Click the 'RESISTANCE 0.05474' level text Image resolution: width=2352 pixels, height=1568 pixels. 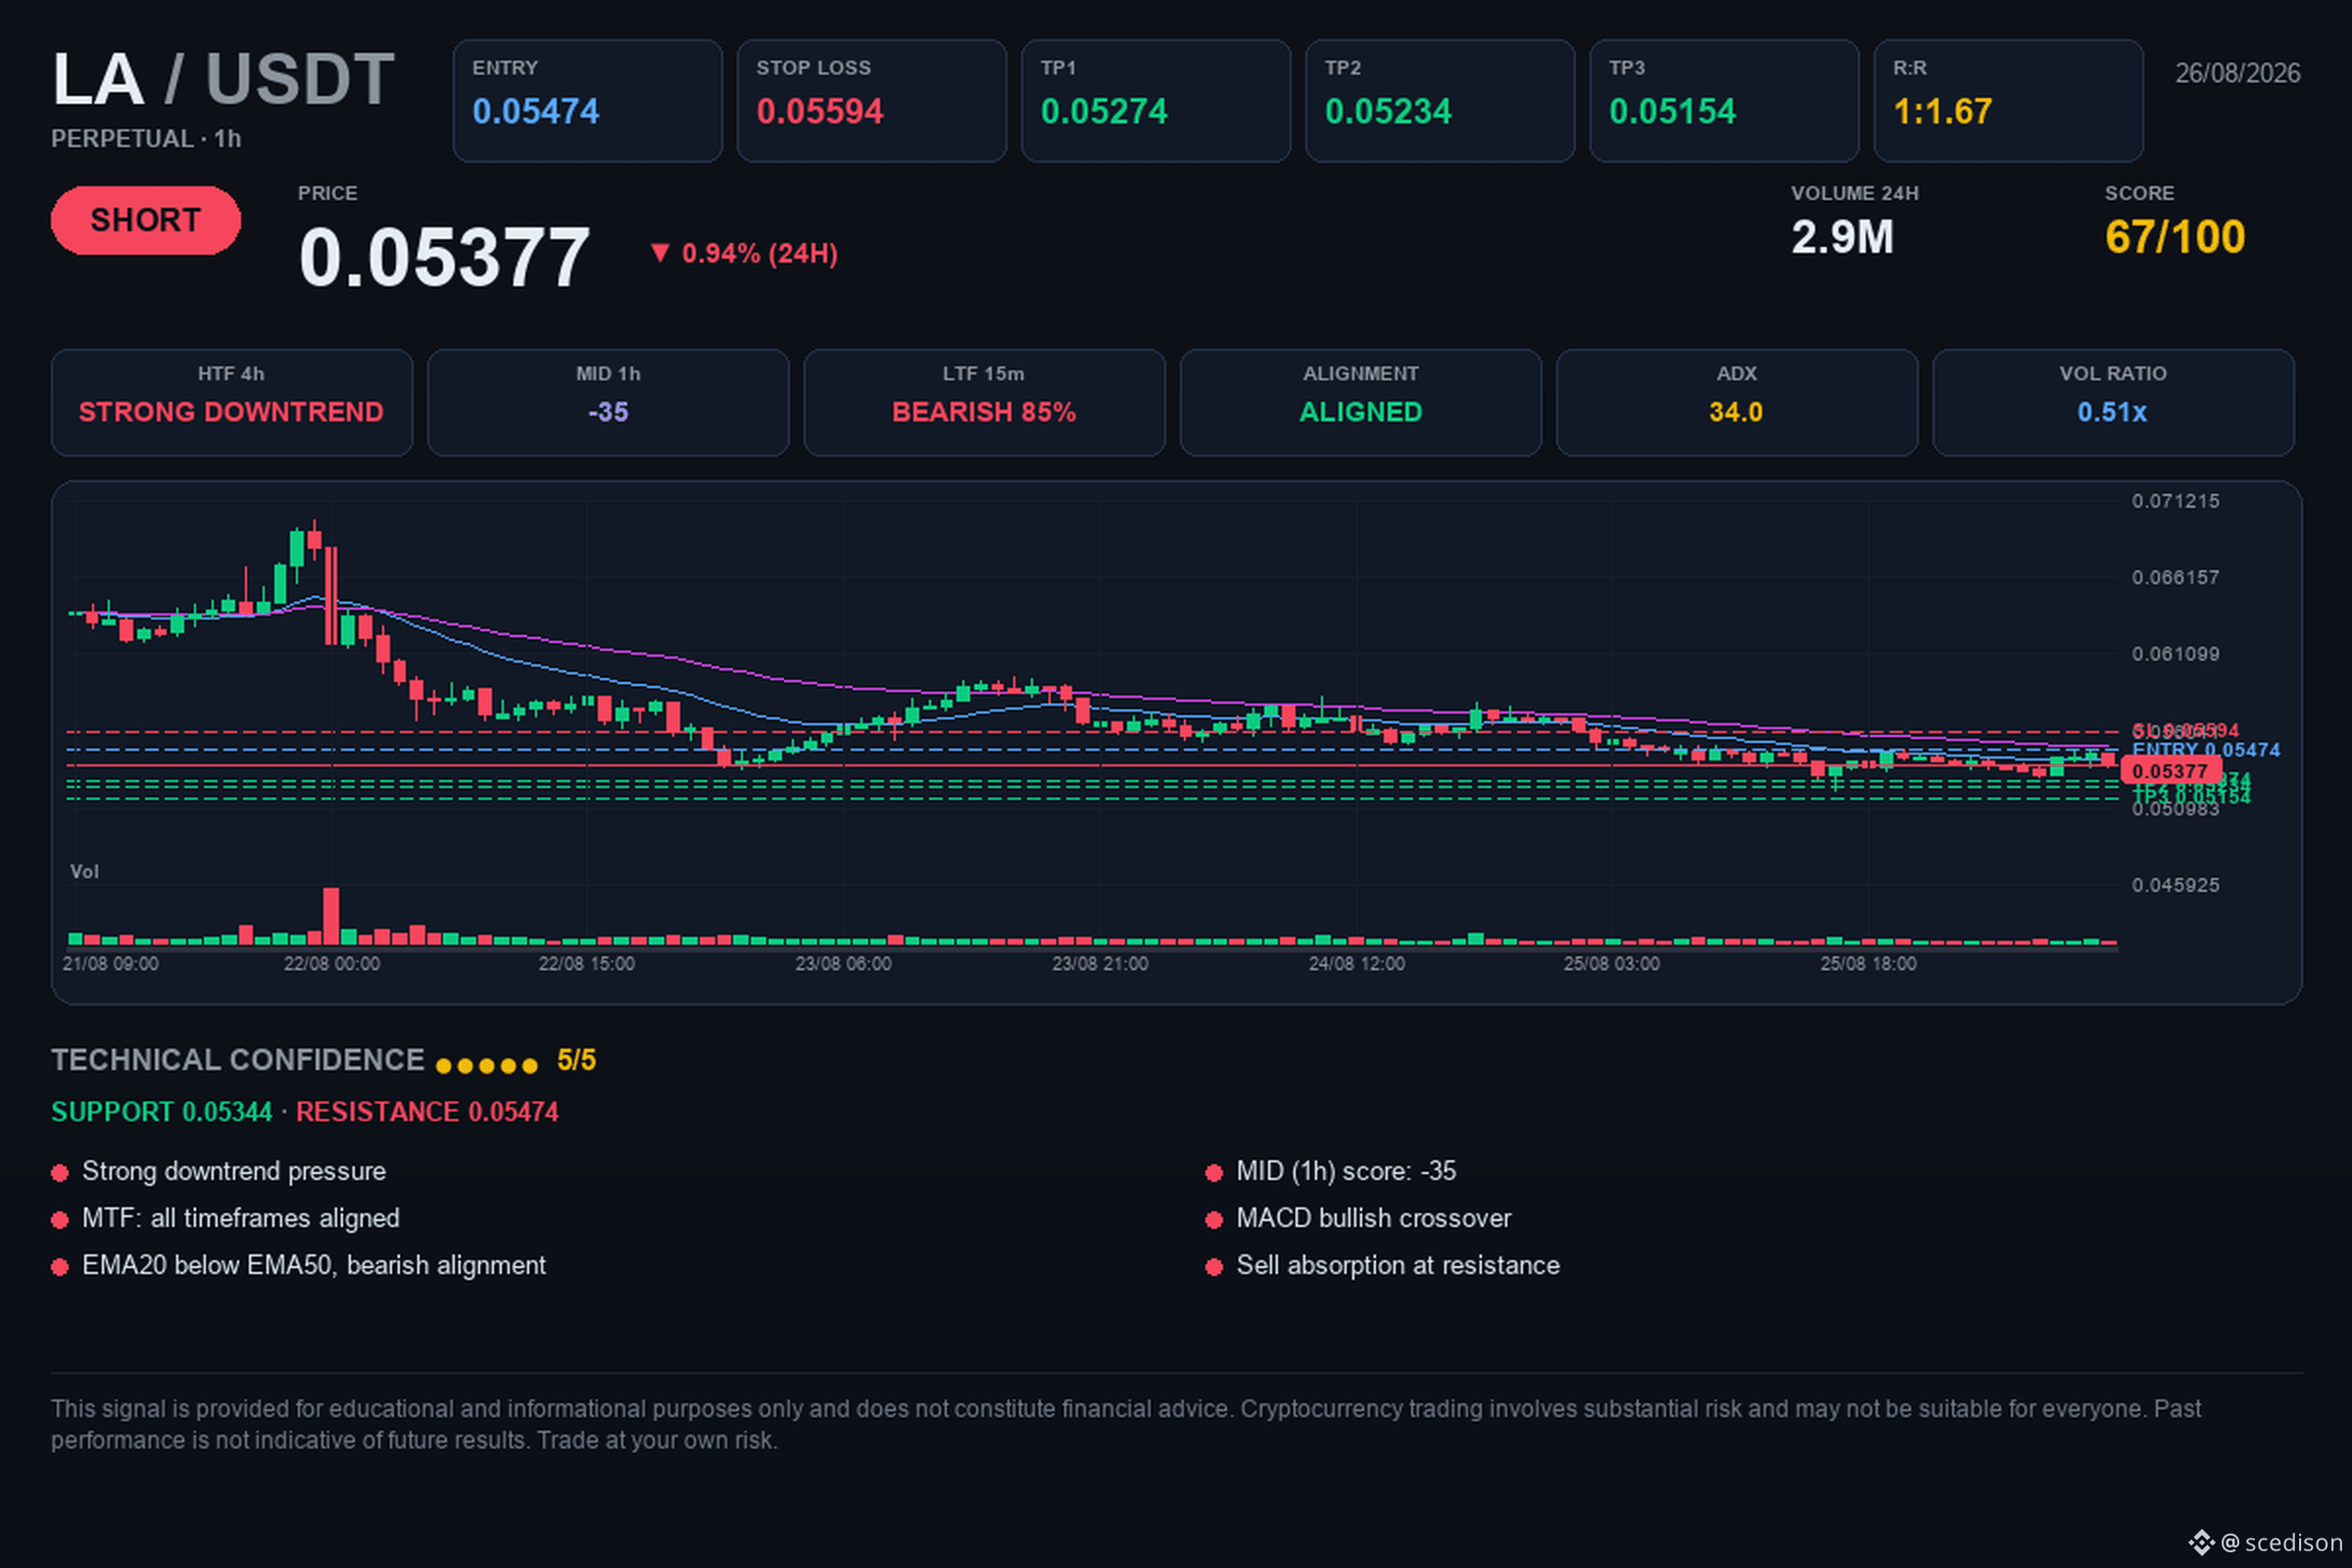427,1112
